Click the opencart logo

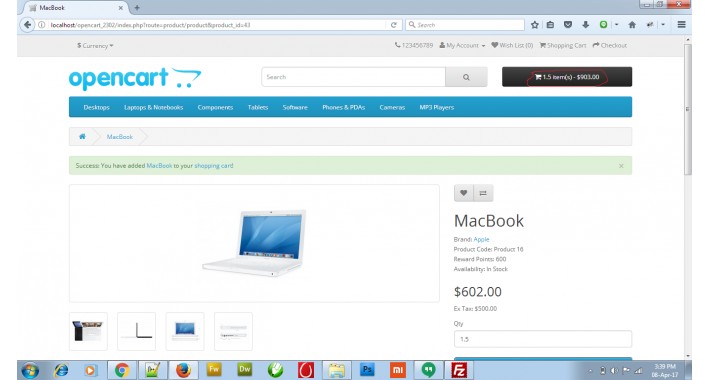click(135, 78)
